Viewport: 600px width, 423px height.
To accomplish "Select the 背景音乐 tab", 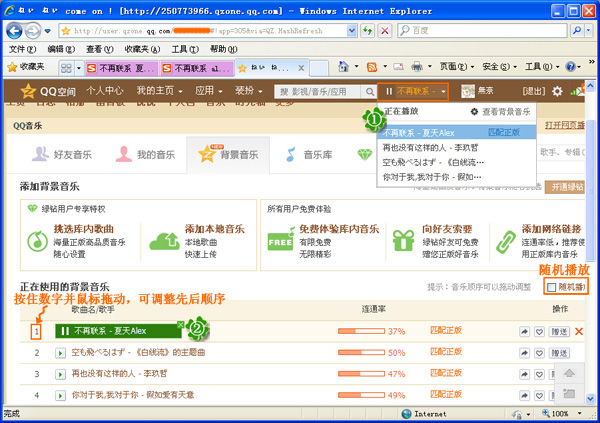I will pyautogui.click(x=228, y=154).
